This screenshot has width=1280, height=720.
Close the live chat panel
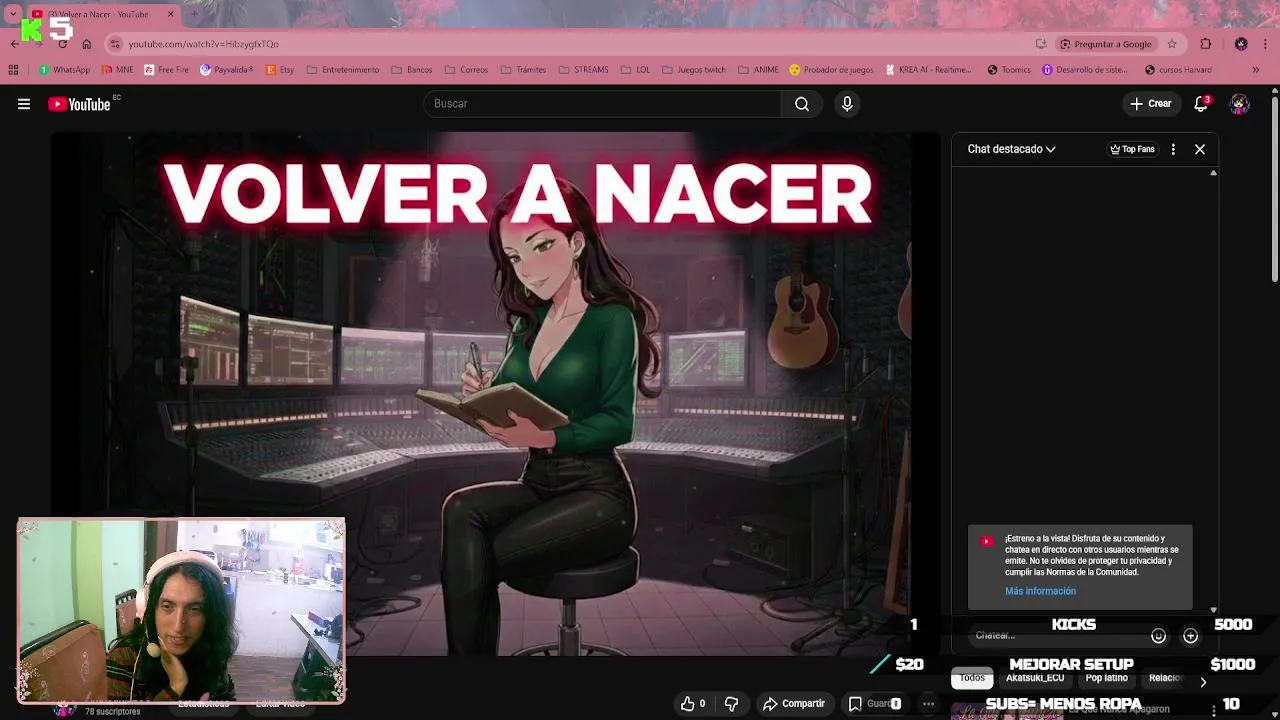click(1200, 149)
